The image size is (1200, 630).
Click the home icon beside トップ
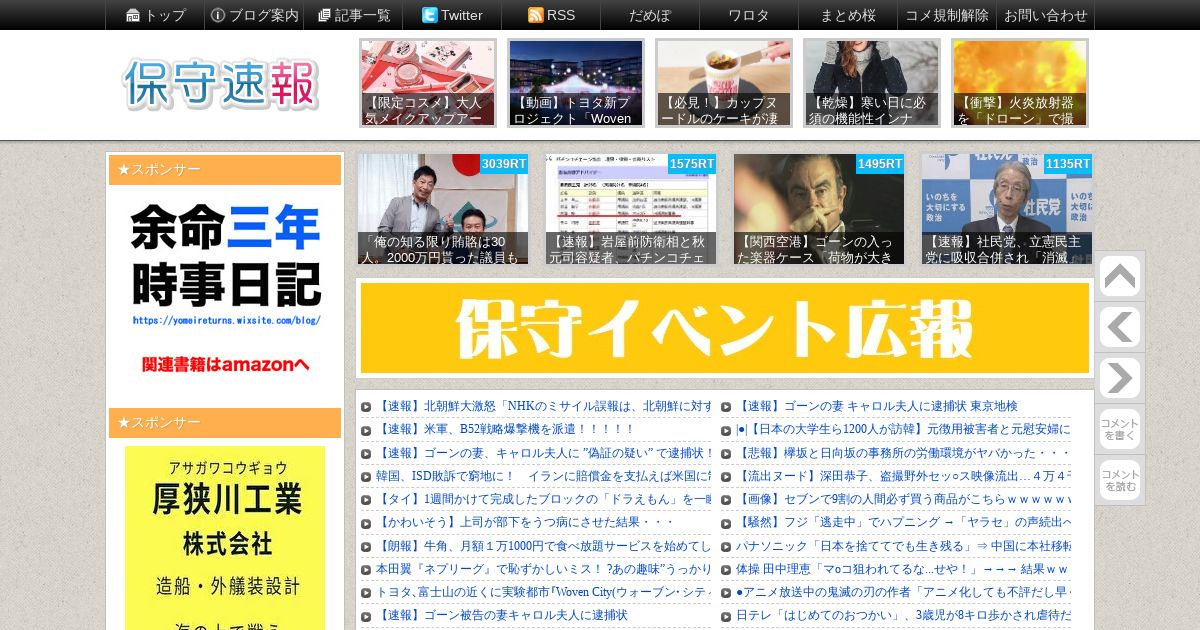(133, 15)
